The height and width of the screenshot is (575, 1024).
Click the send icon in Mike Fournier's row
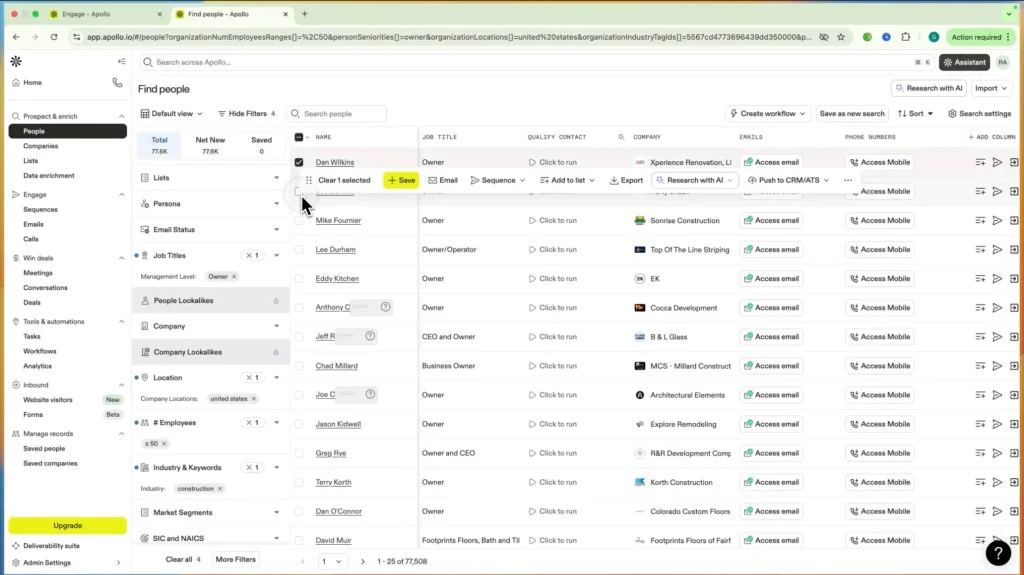click(997, 220)
